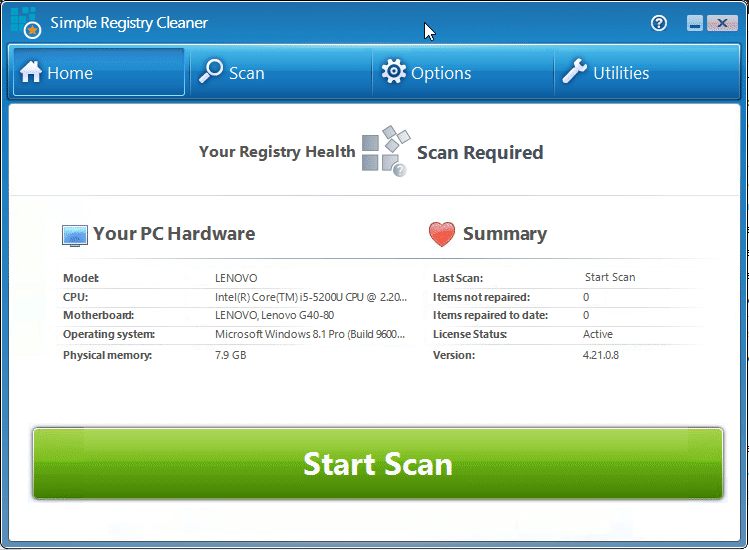Image resolution: width=749 pixels, height=550 pixels.
Task: Switch to the Home tab
Action: [99, 72]
